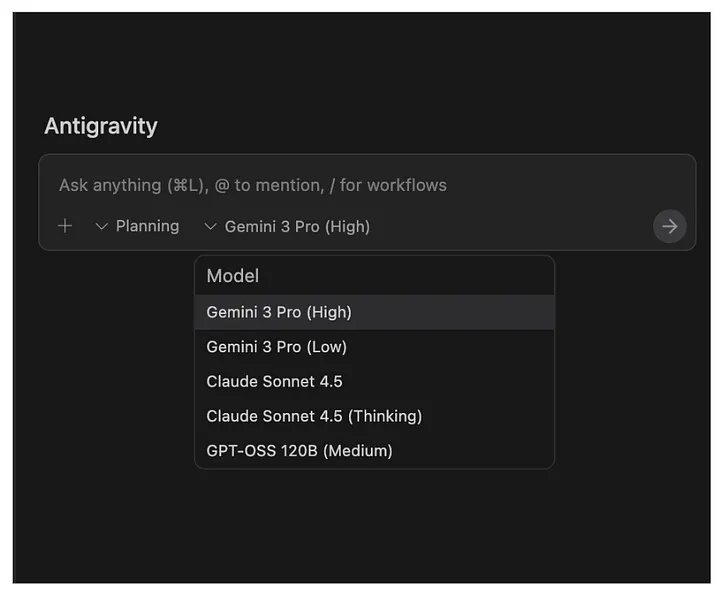Choose Gemini 3 Pro (Low) model
The width and height of the screenshot is (720, 597).
(277, 347)
